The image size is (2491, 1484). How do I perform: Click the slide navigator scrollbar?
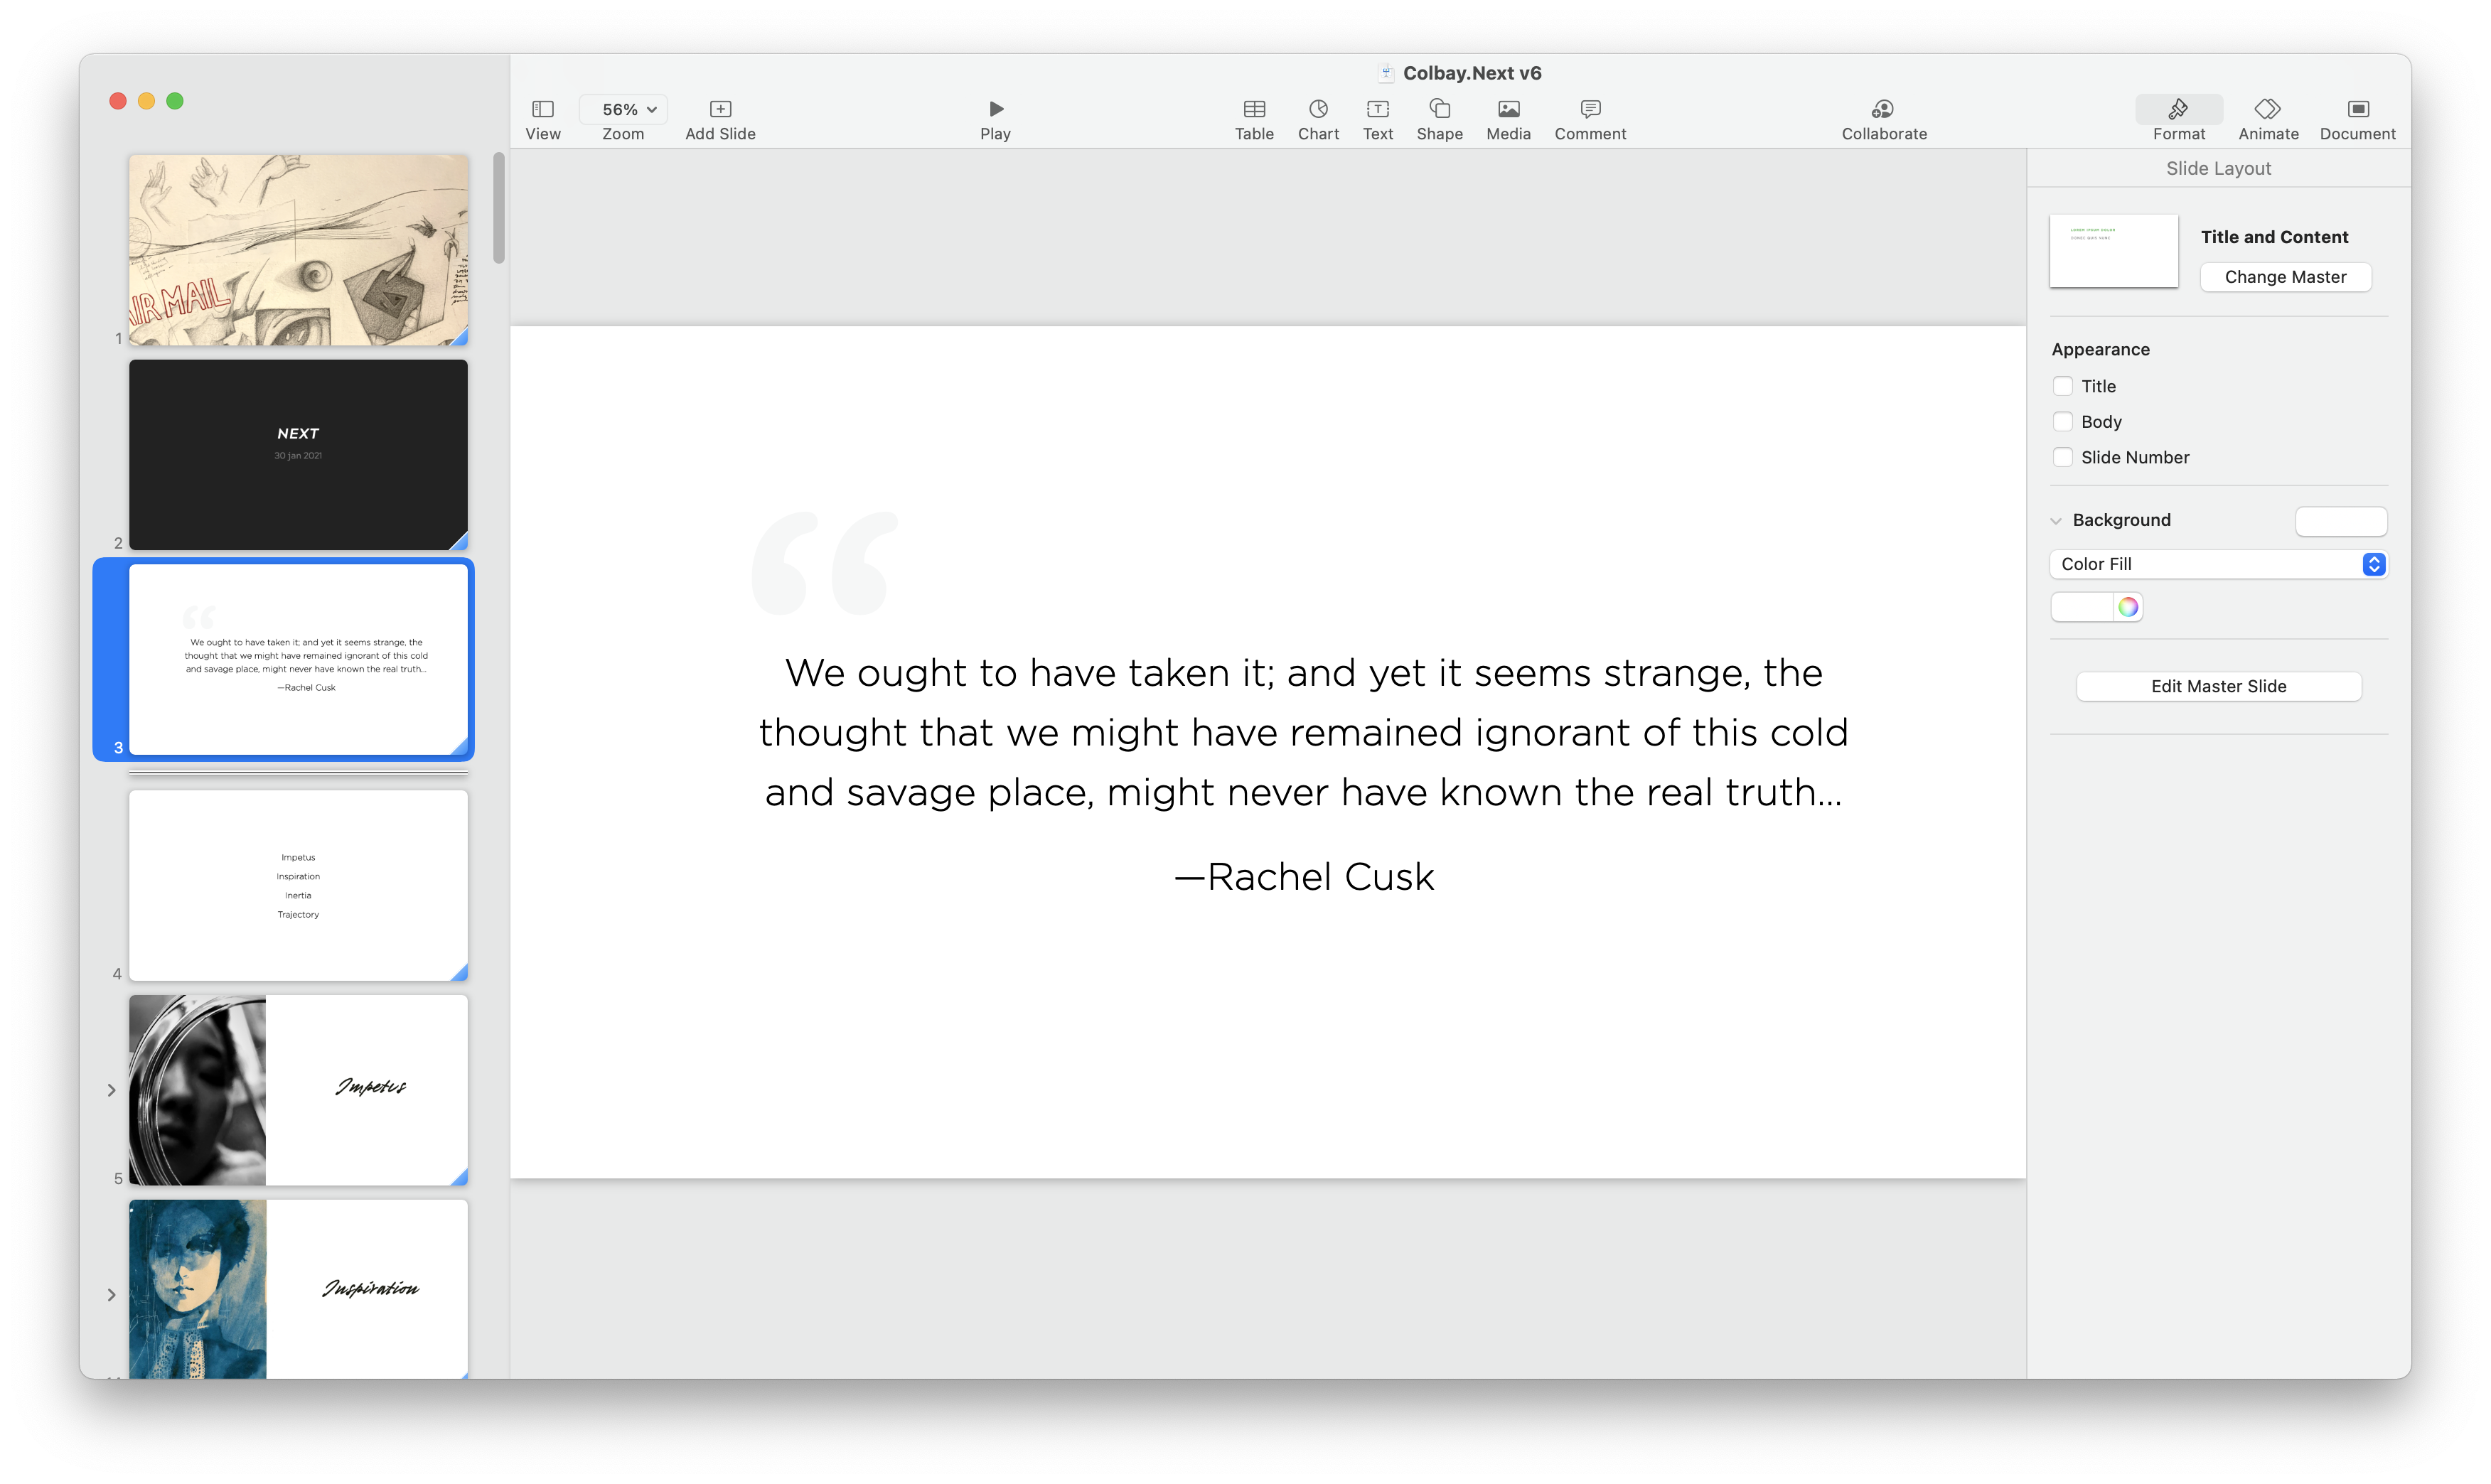(x=498, y=208)
